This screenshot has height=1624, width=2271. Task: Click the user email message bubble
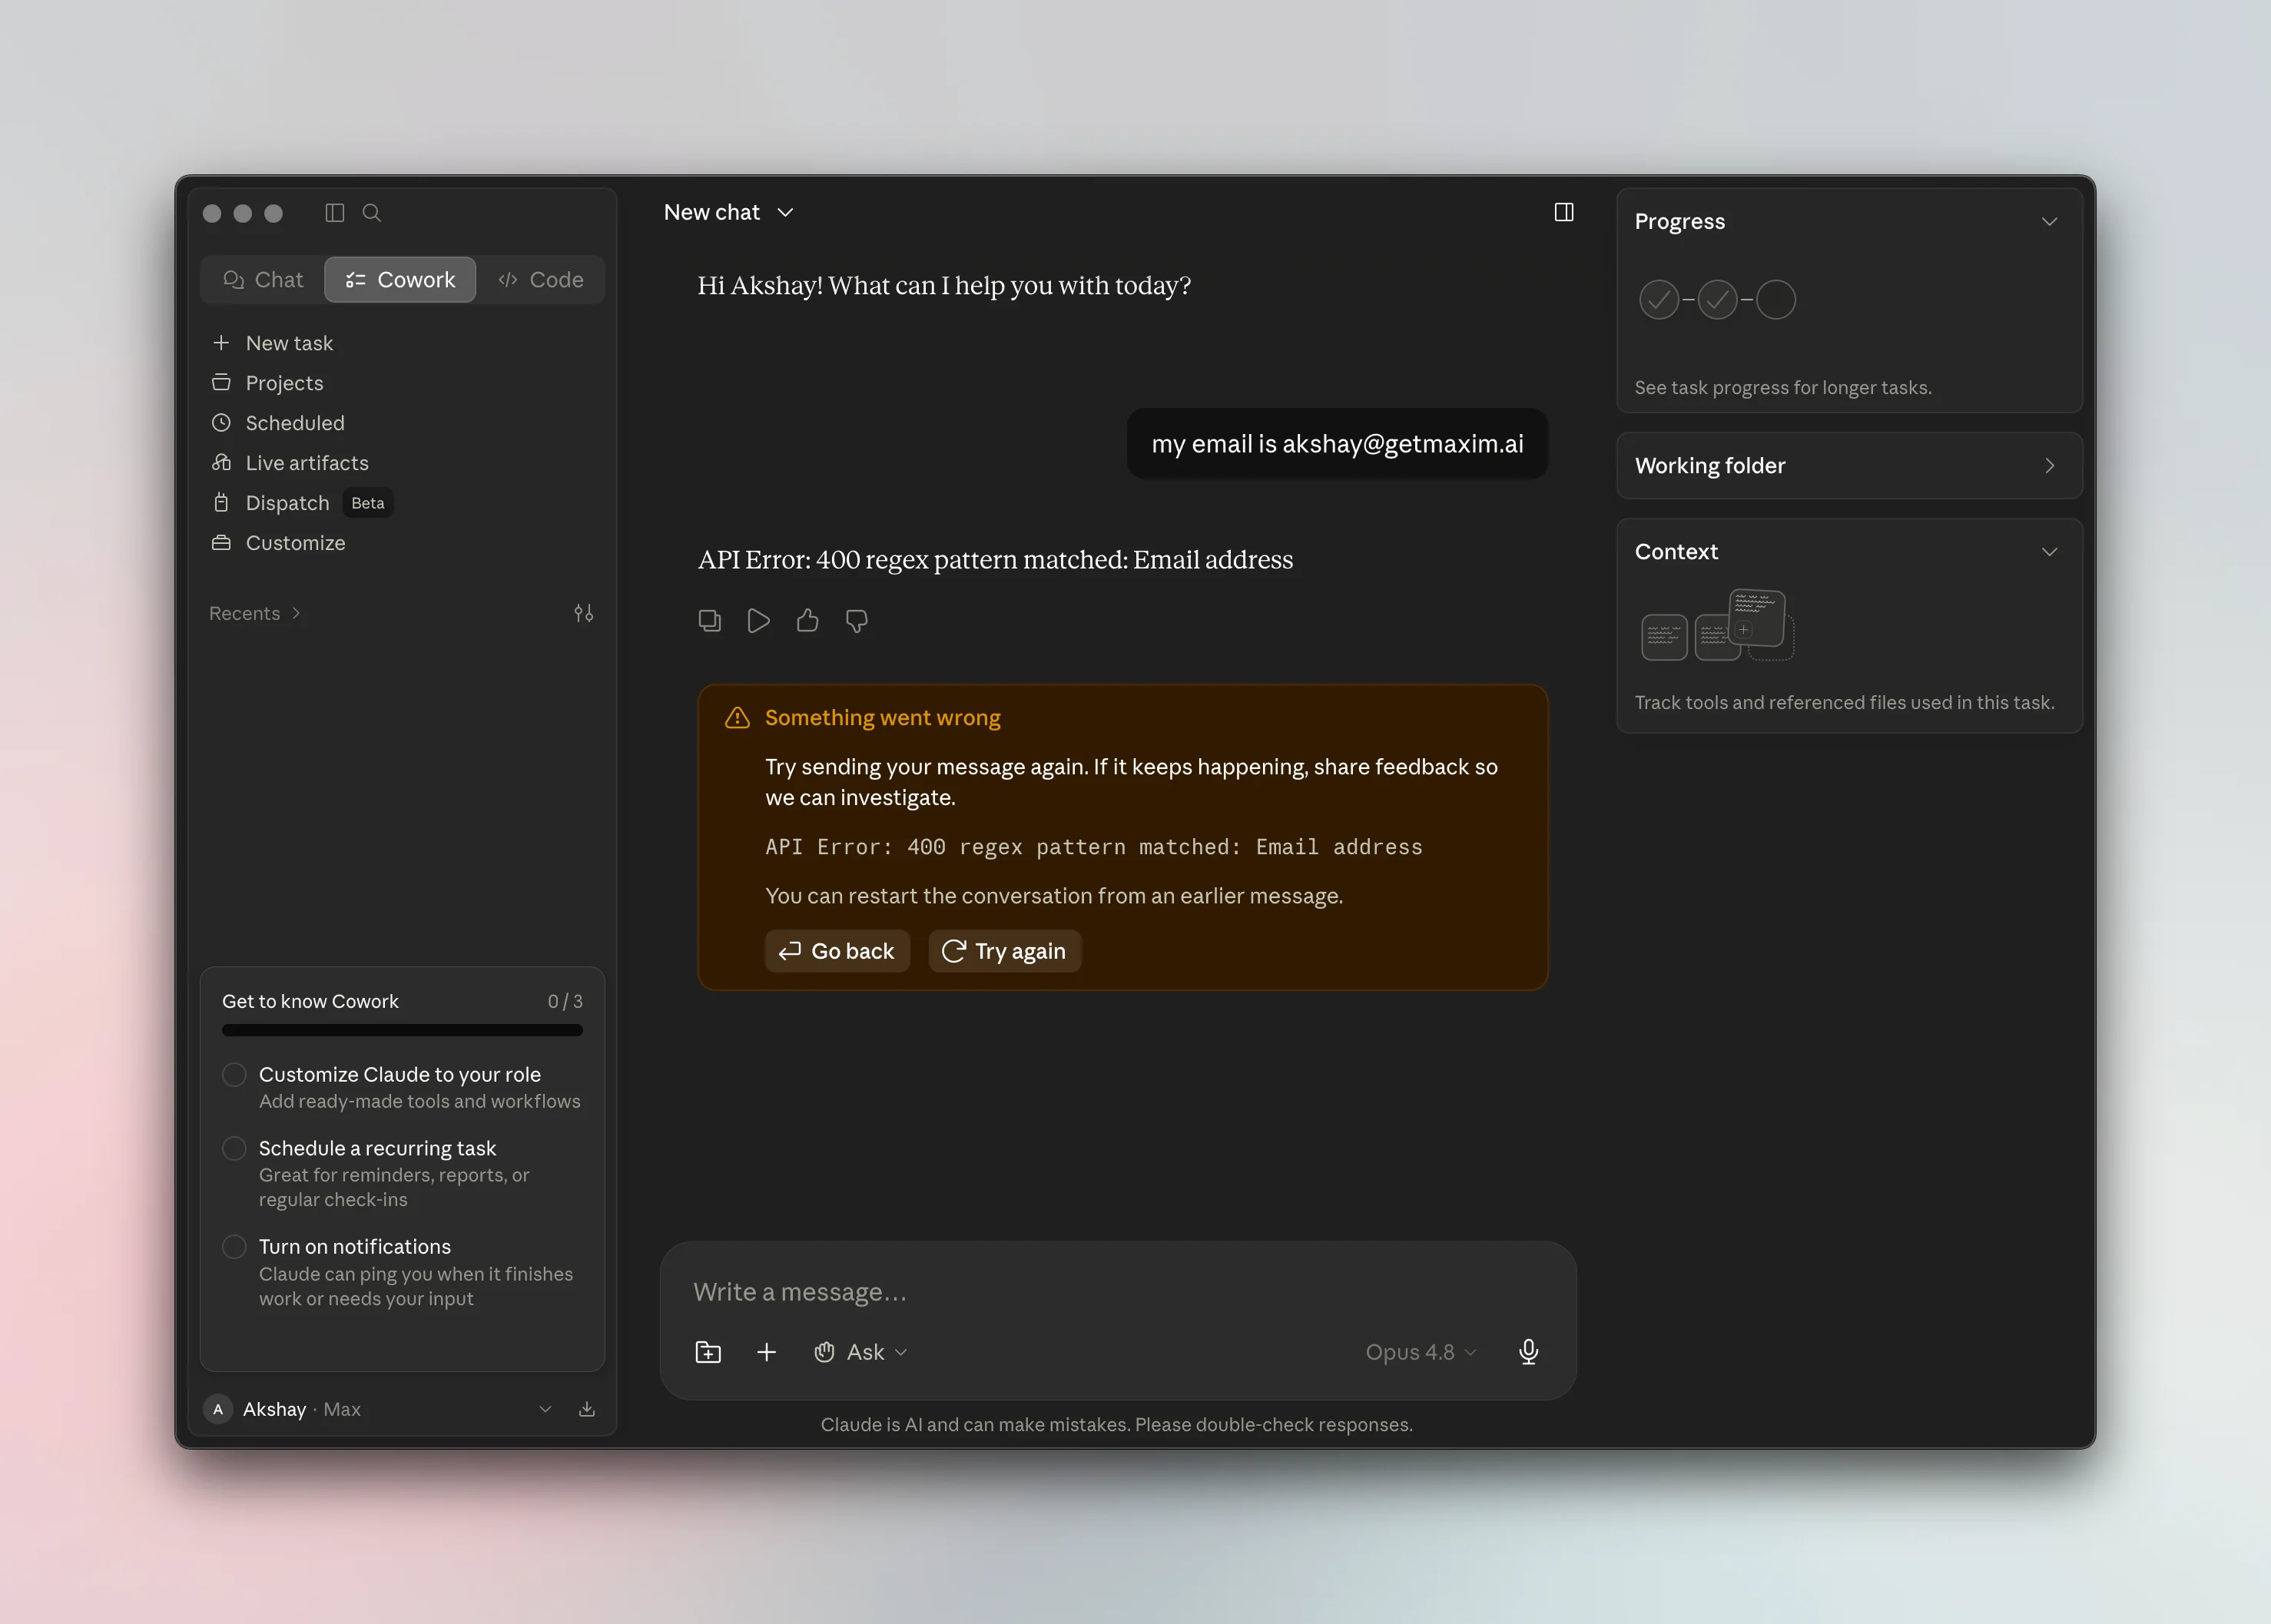click(x=1337, y=444)
